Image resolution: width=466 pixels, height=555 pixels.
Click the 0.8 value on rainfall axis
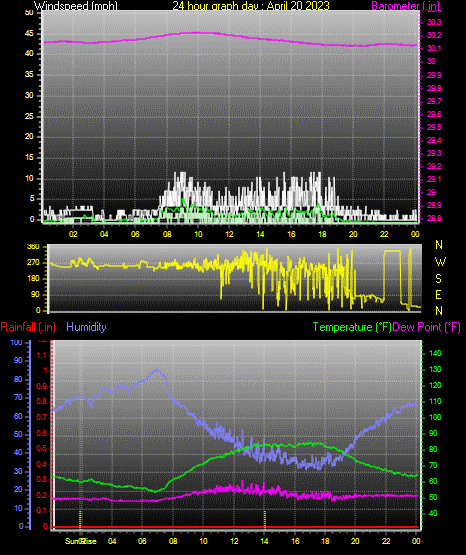click(42, 401)
